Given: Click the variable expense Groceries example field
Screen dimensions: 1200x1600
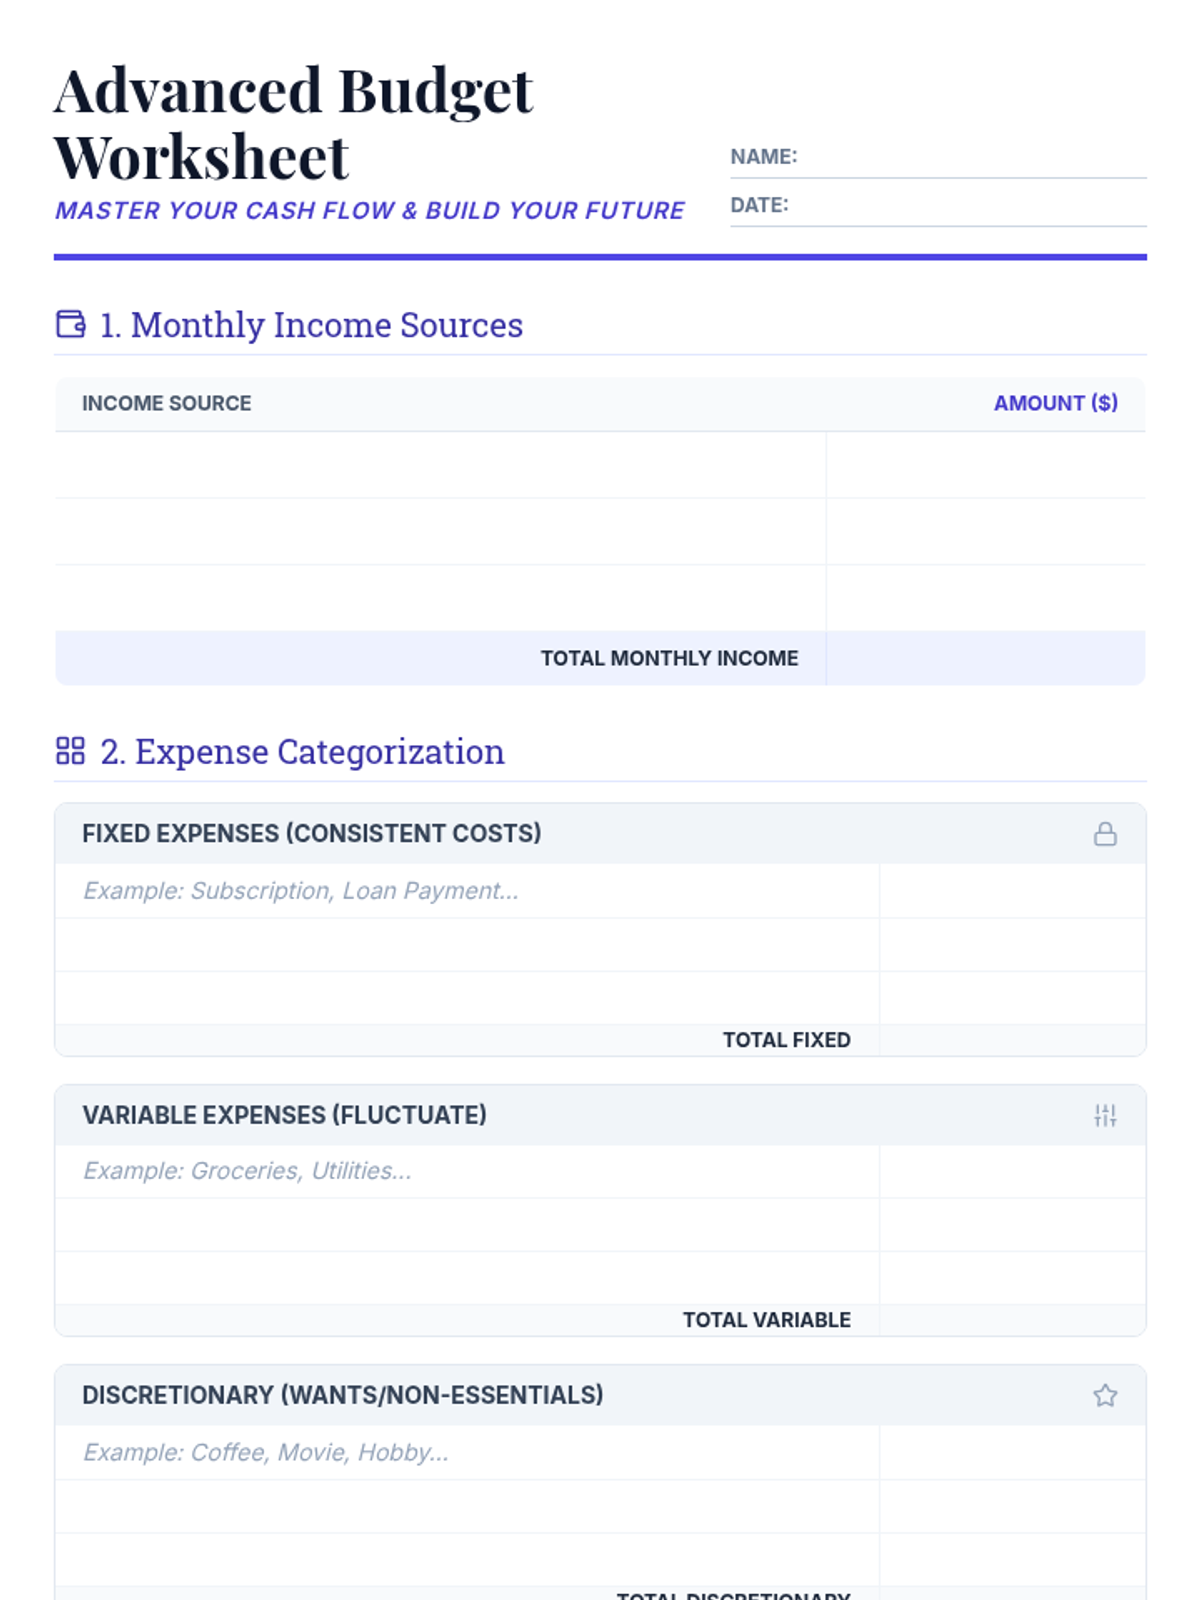Looking at the screenshot, I should (466, 1171).
